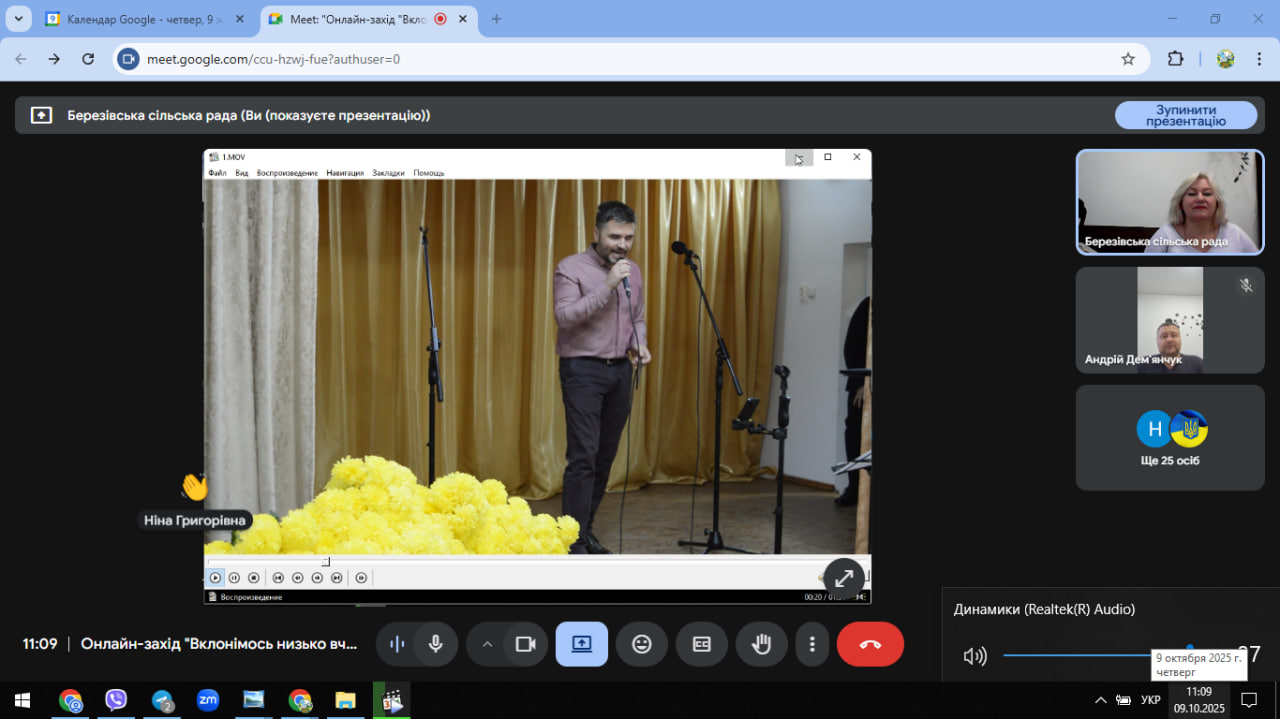The image size is (1280, 719).
Task: Open Chrome extensions puzzle icon
Action: [x=1176, y=59]
